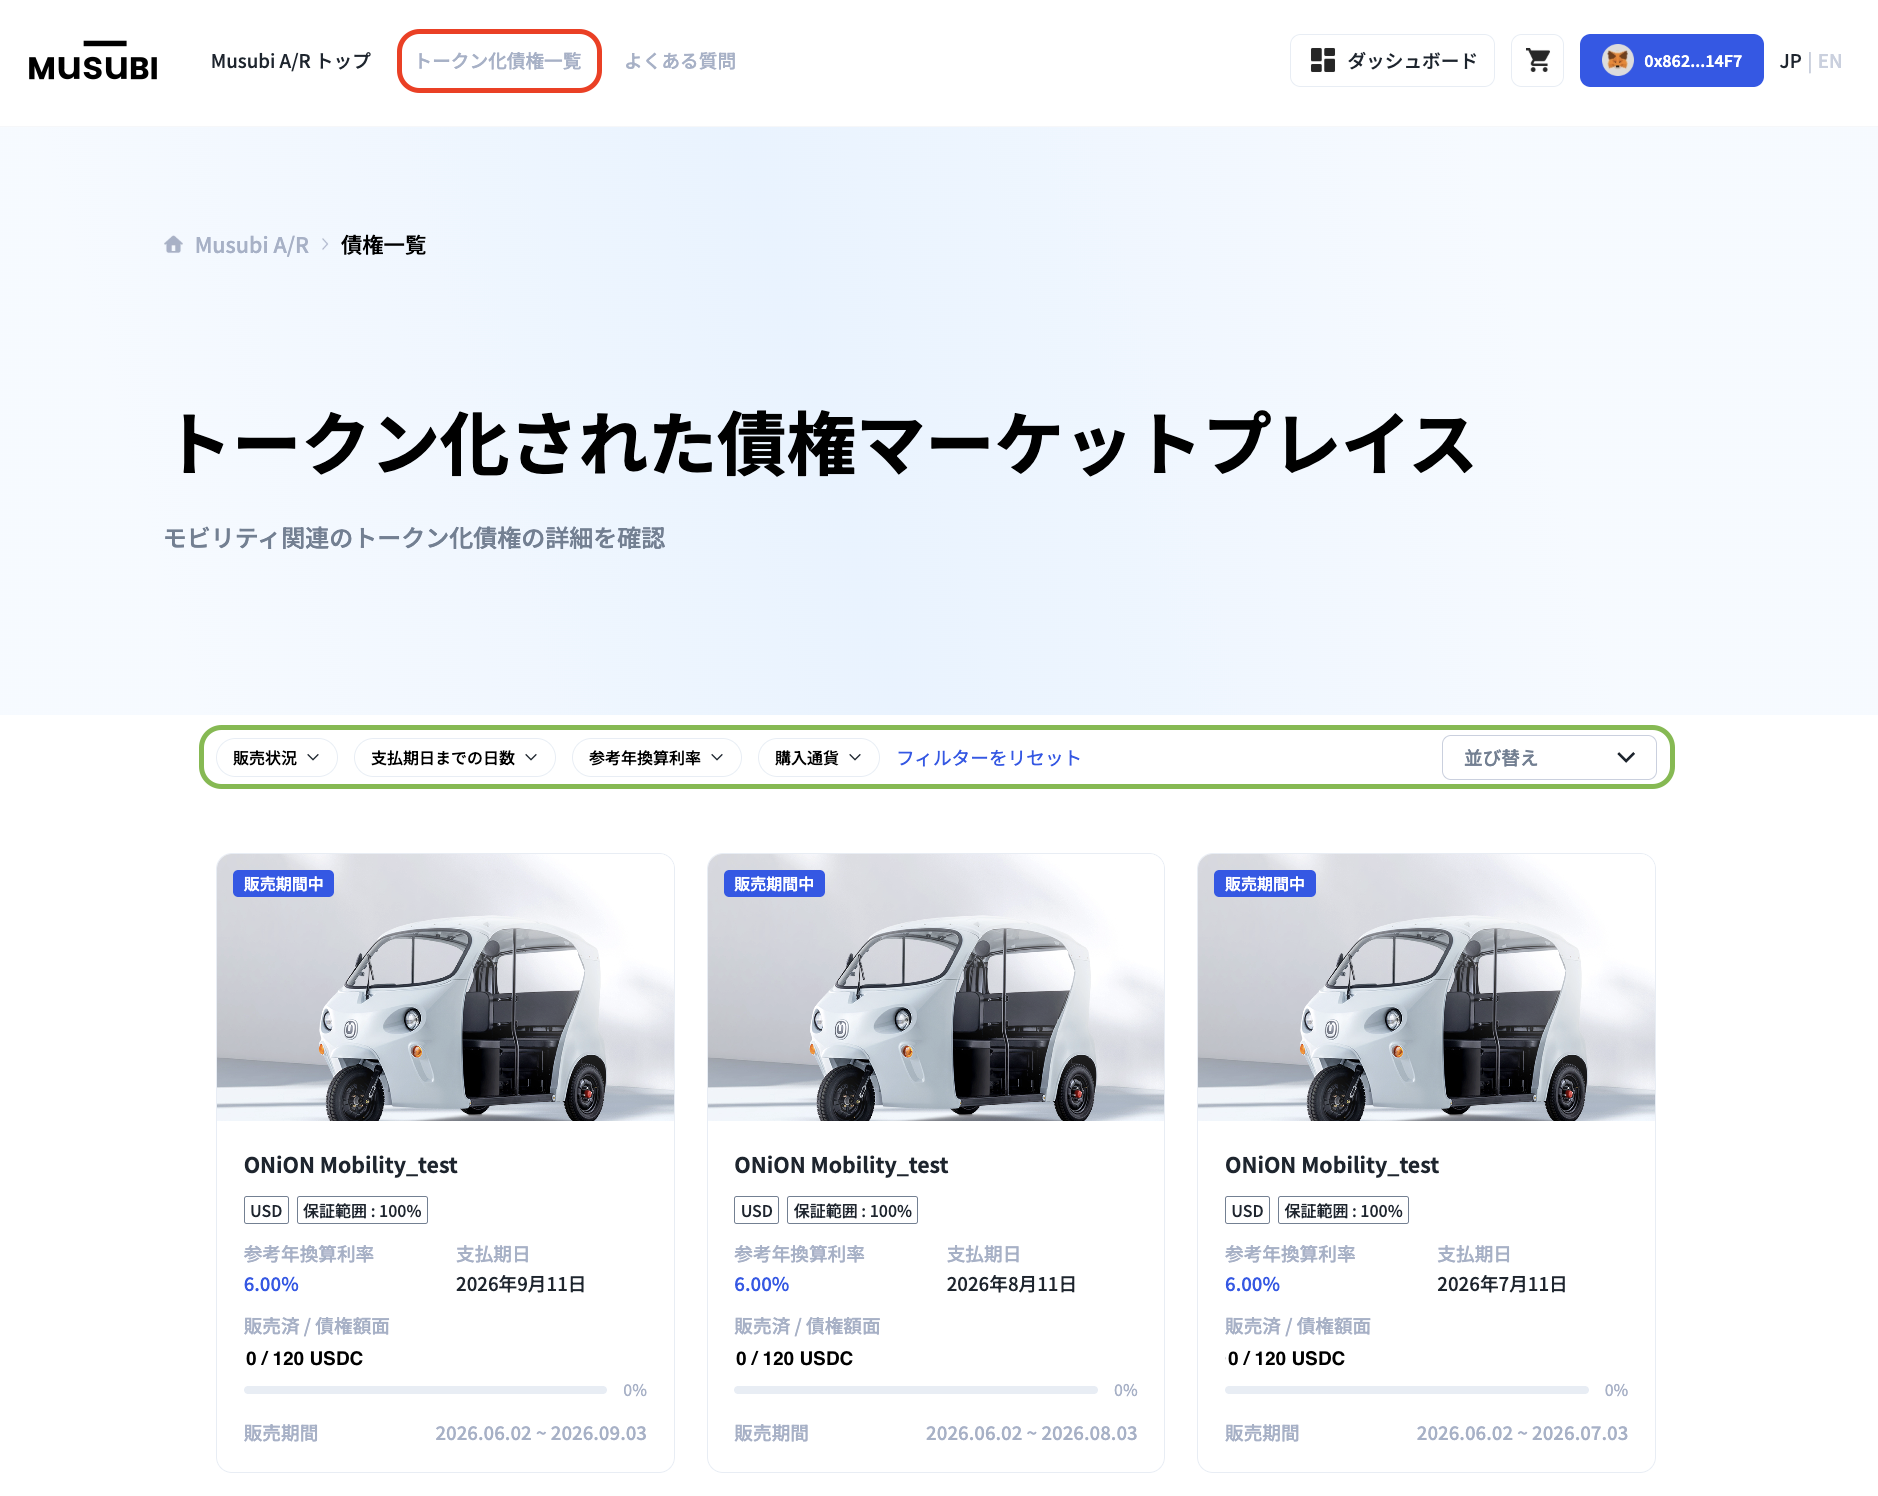
Task: Open ONiON Mobility_test title due 2026年8月11日
Action: [841, 1165]
